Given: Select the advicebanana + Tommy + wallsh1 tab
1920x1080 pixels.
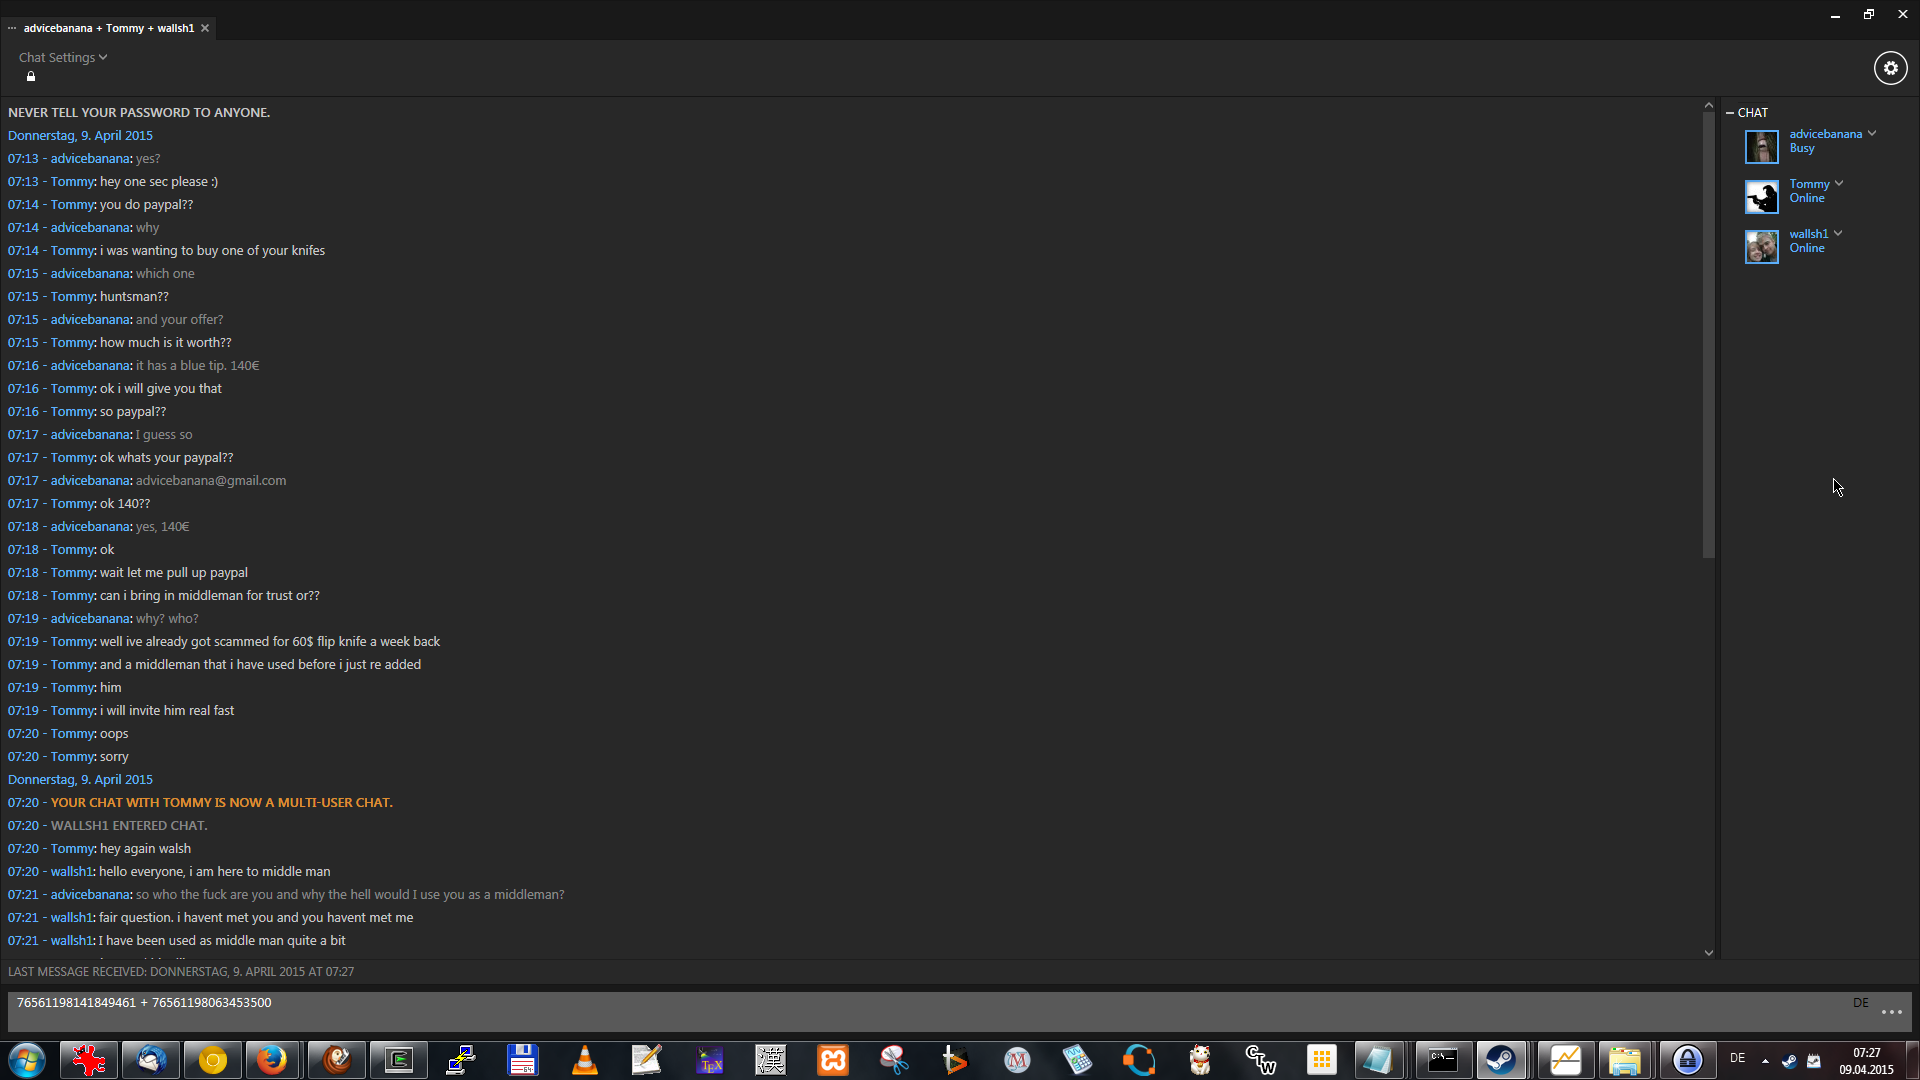Looking at the screenshot, I should (108, 28).
